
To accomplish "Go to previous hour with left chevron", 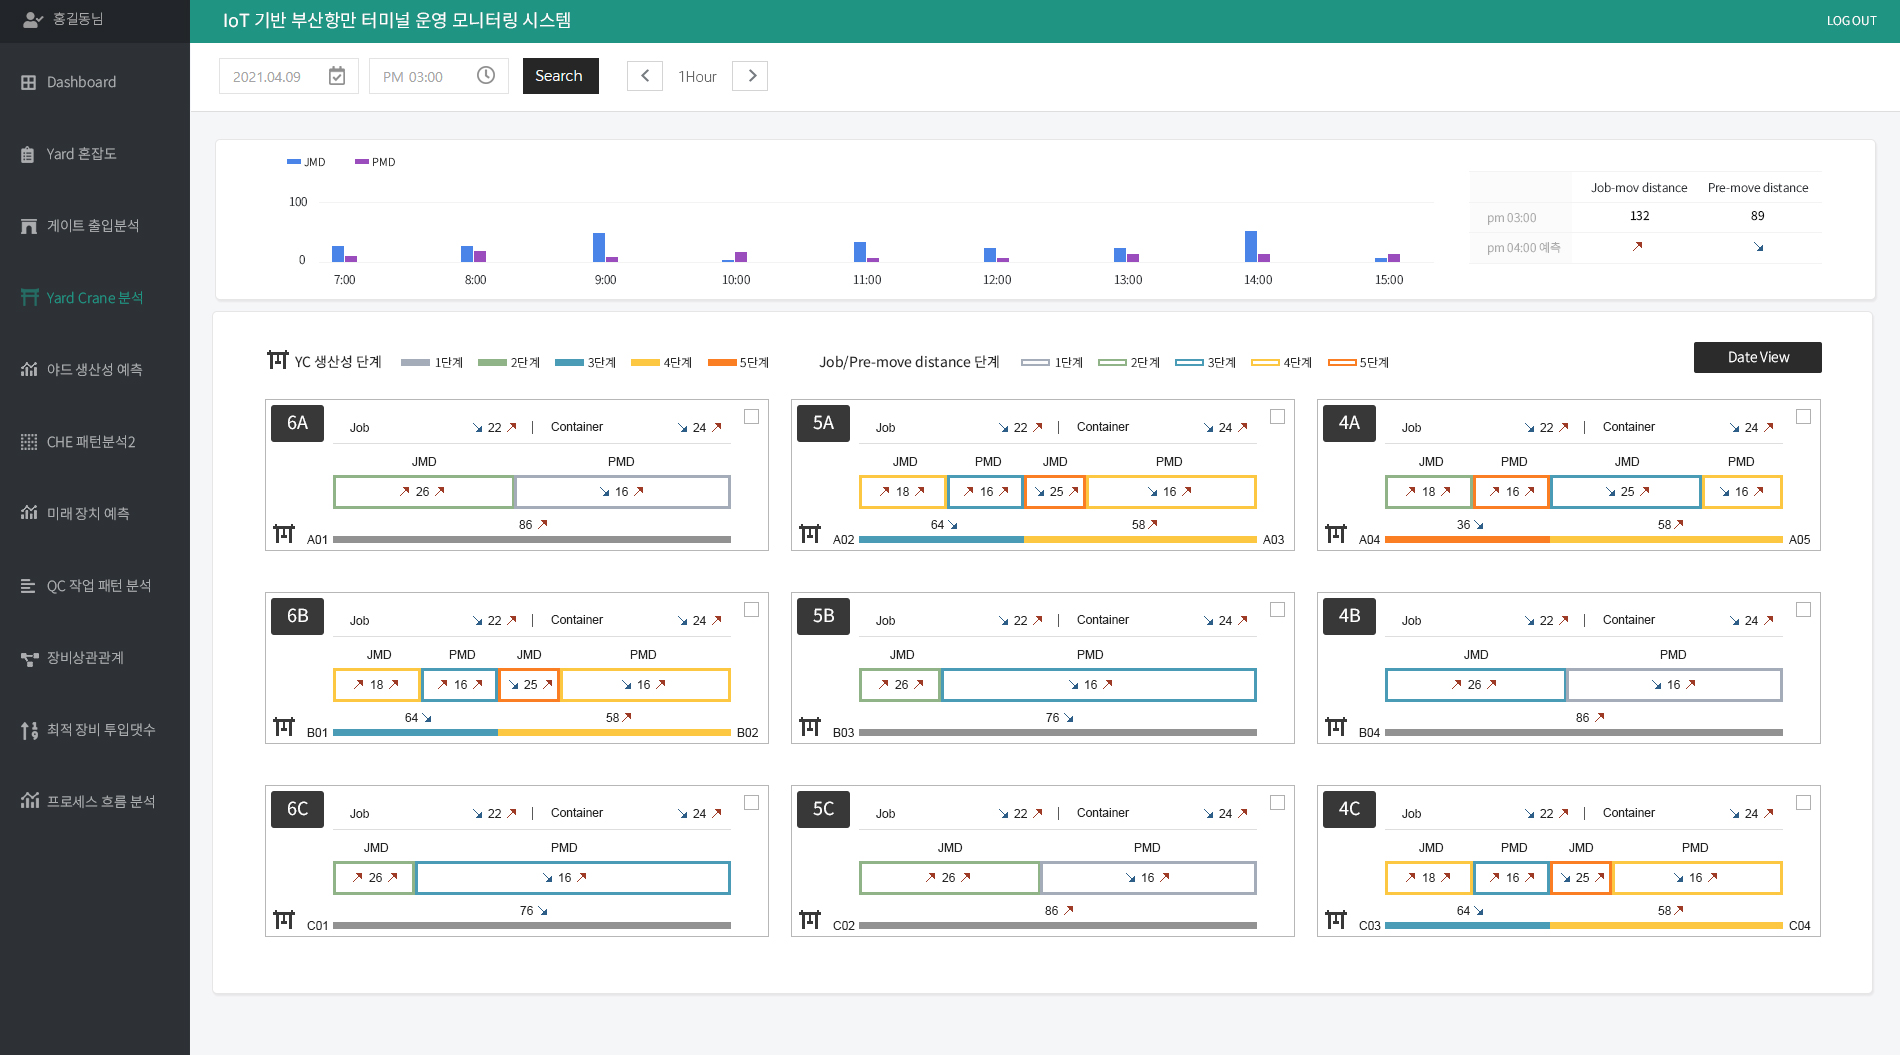I will pos(645,76).
